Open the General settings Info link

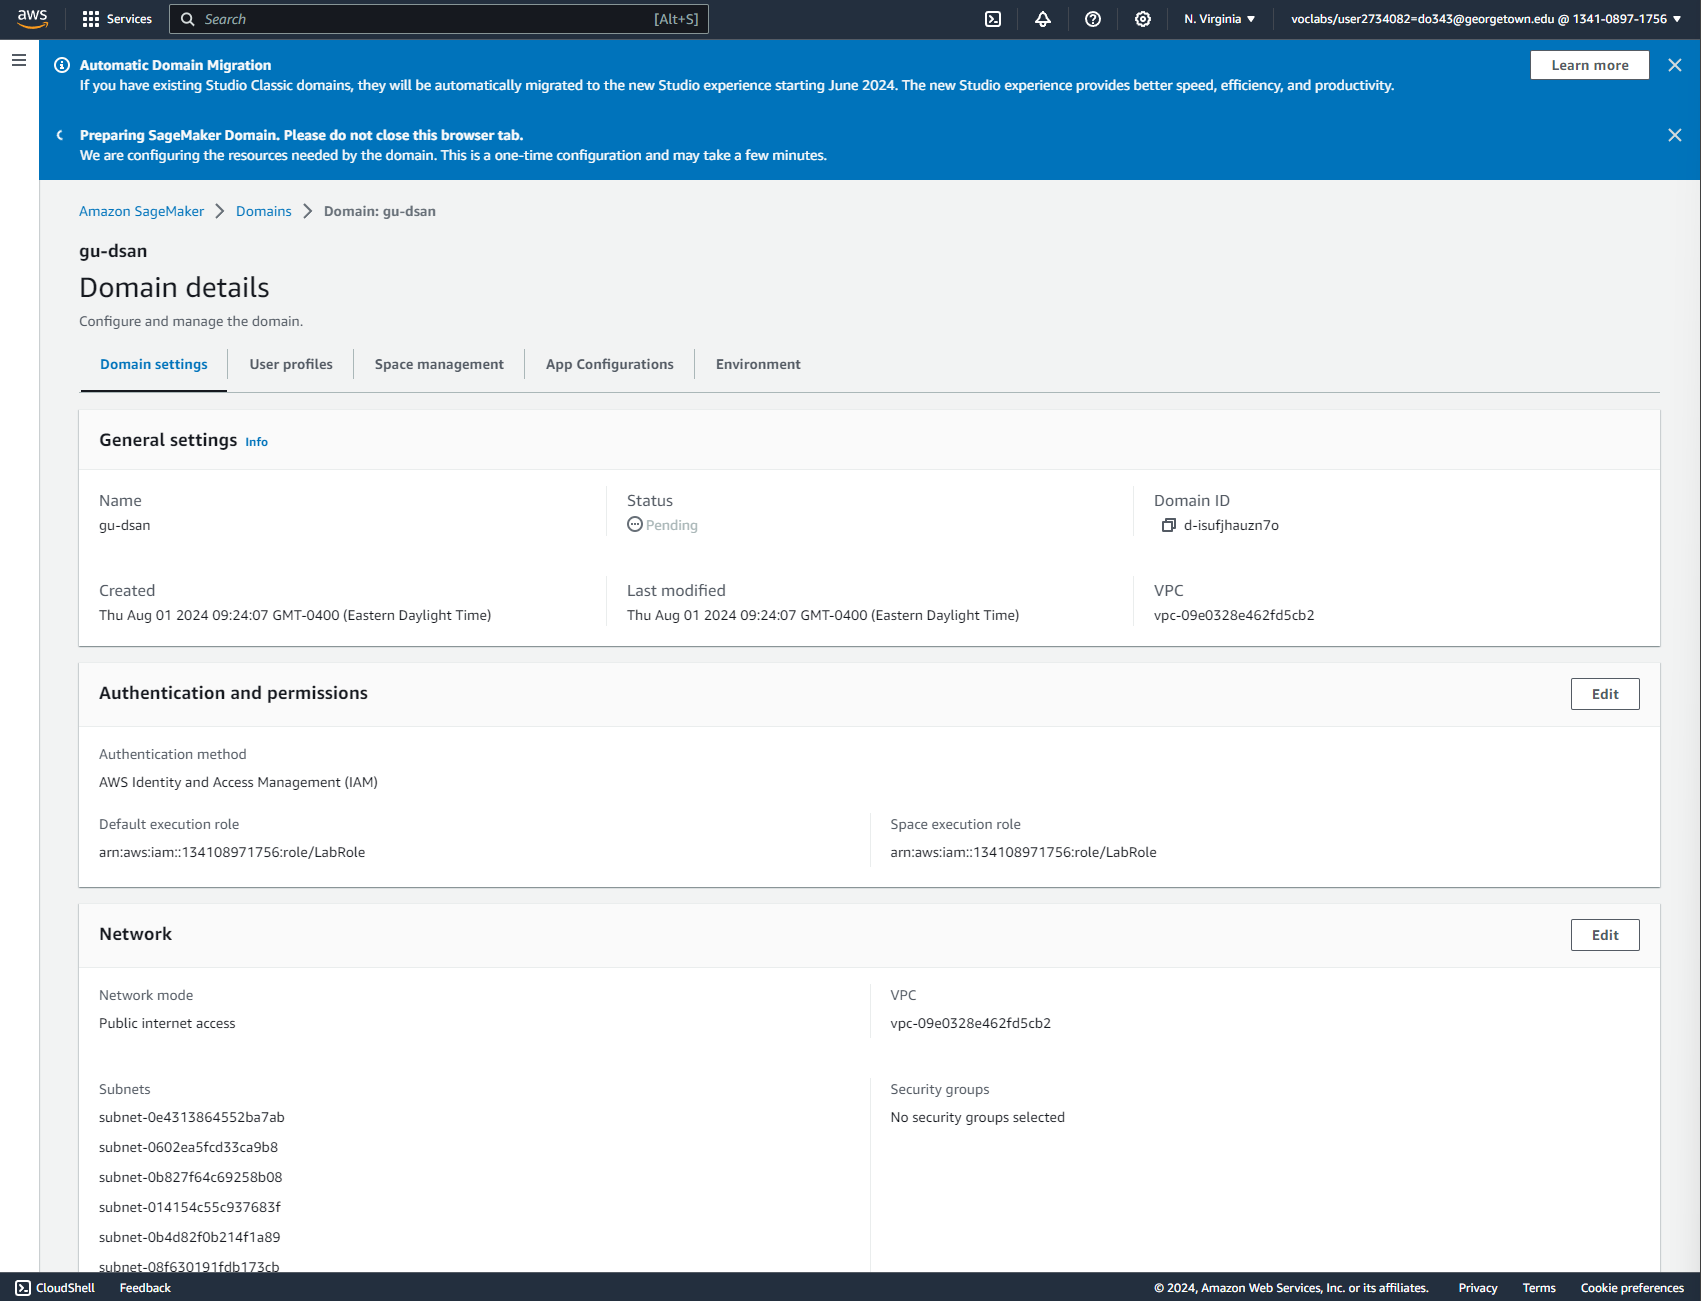click(257, 442)
